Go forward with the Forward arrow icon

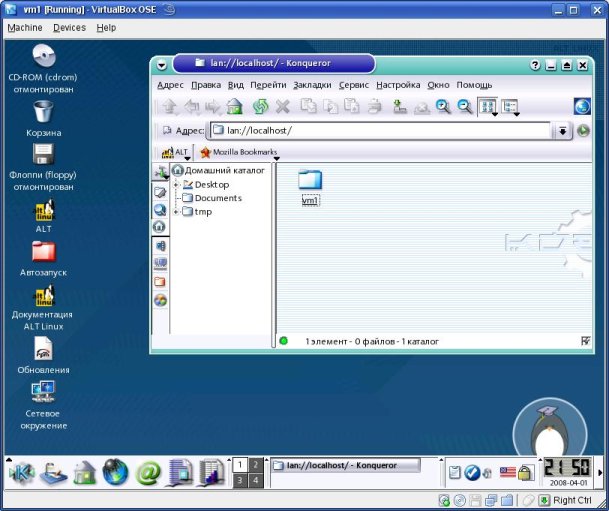click(213, 106)
